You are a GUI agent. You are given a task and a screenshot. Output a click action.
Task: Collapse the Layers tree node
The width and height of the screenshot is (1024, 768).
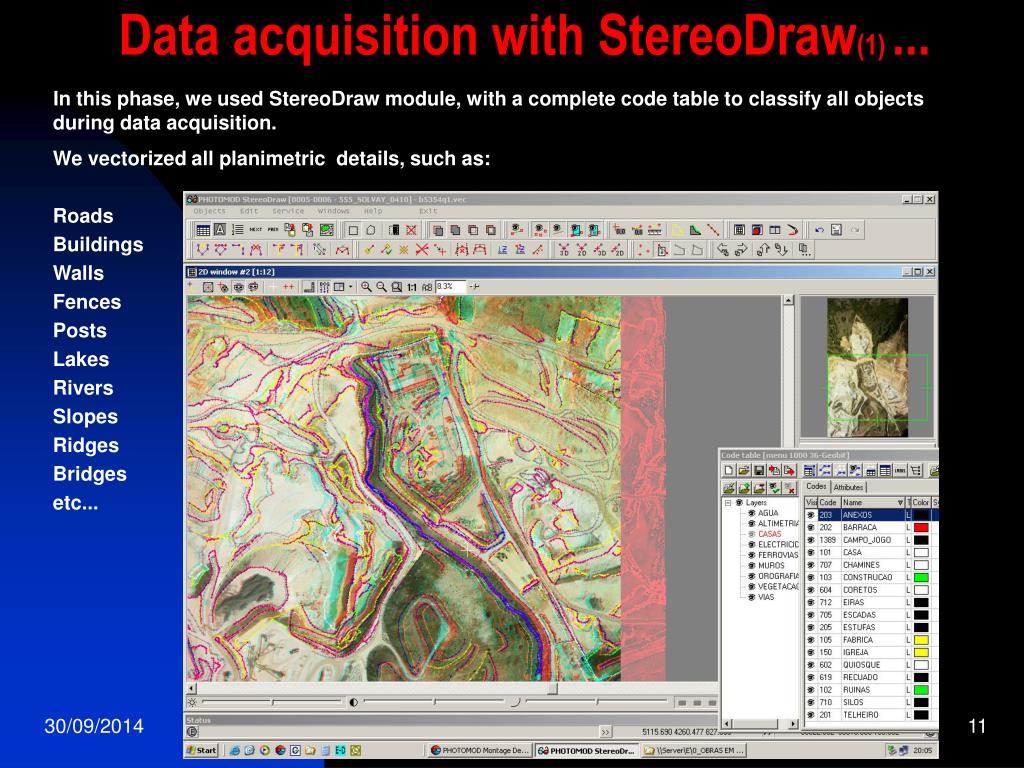click(728, 503)
